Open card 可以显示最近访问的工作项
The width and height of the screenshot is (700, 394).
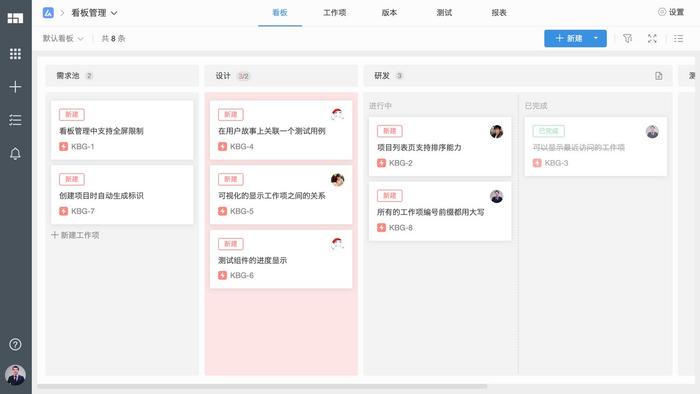pos(596,146)
